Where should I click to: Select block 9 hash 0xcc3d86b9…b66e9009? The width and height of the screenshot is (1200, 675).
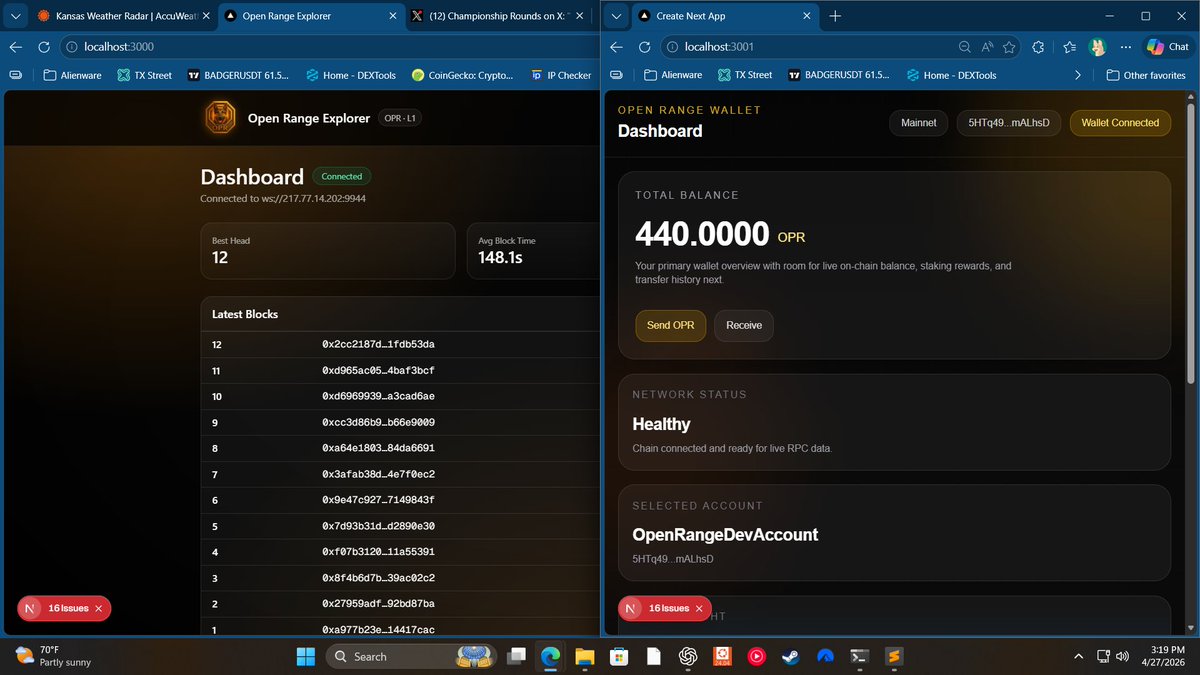pos(378,423)
